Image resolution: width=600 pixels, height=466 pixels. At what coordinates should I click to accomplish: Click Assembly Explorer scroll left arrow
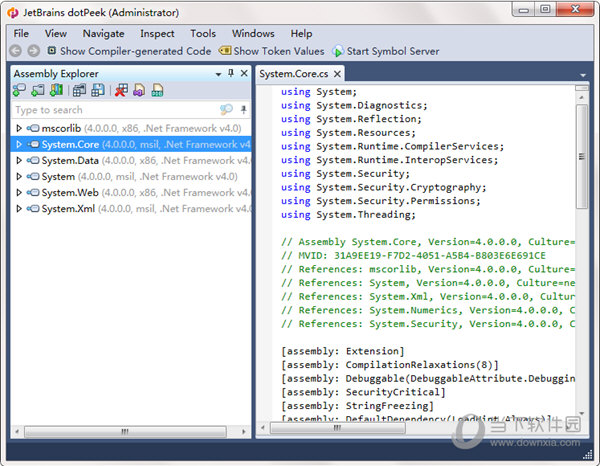17,432
